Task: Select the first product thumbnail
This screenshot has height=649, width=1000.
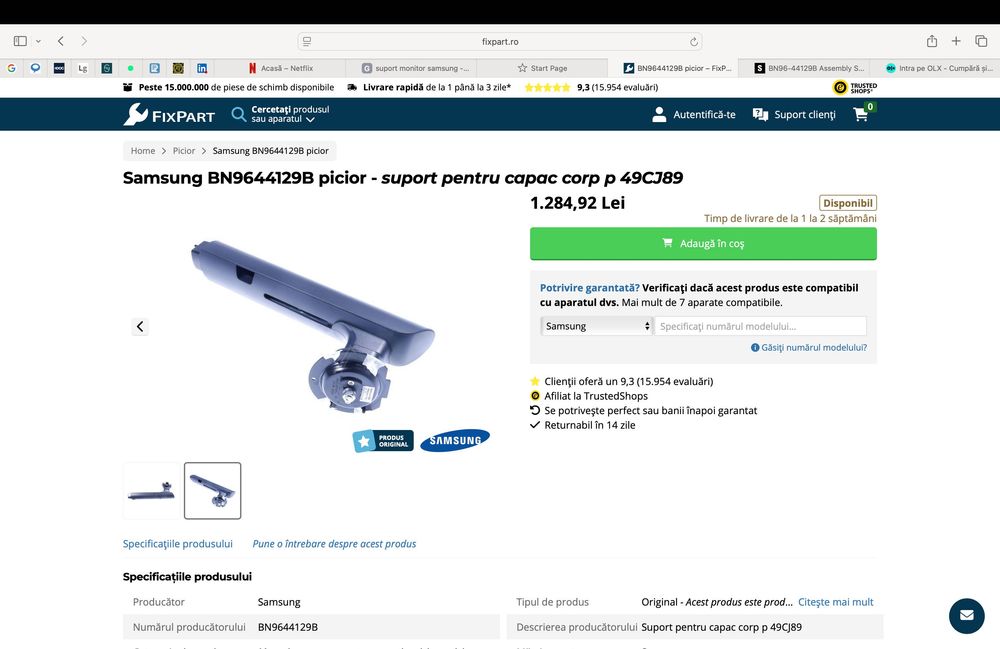Action: [151, 491]
